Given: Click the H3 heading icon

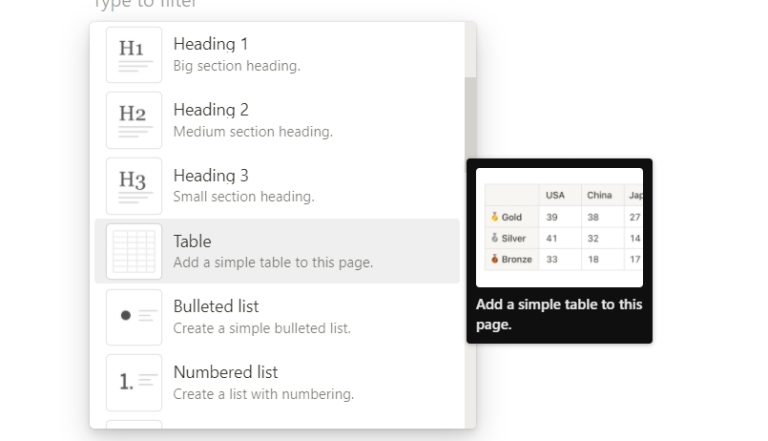Looking at the screenshot, I should click(134, 186).
